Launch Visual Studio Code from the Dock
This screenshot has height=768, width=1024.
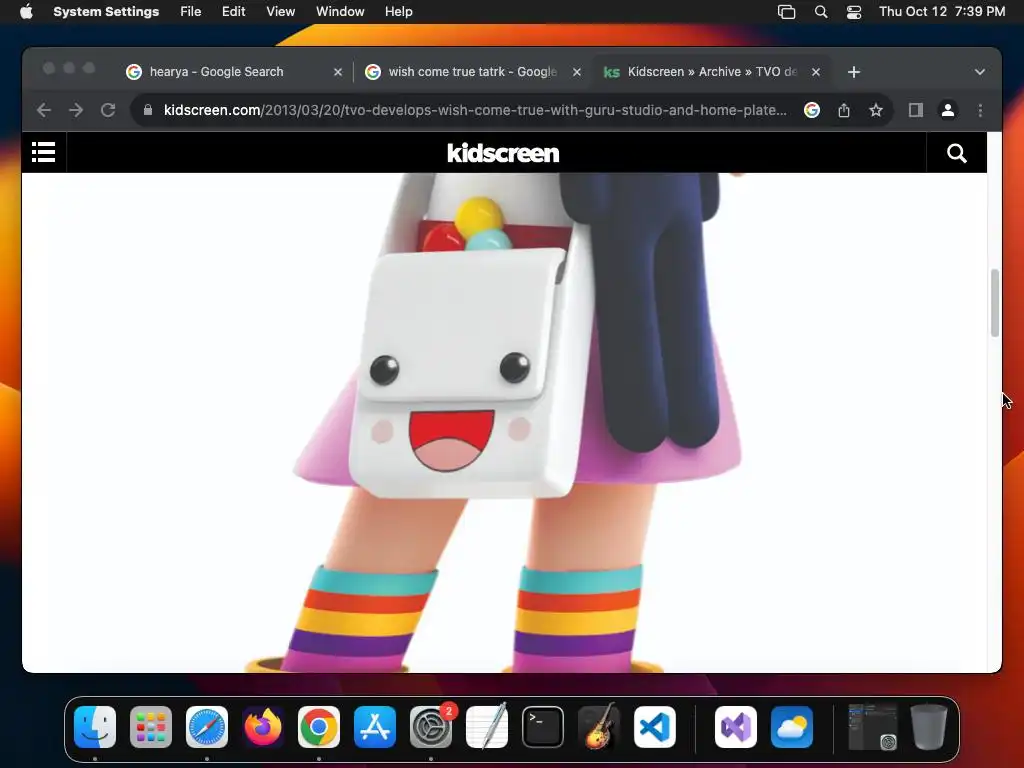655,727
